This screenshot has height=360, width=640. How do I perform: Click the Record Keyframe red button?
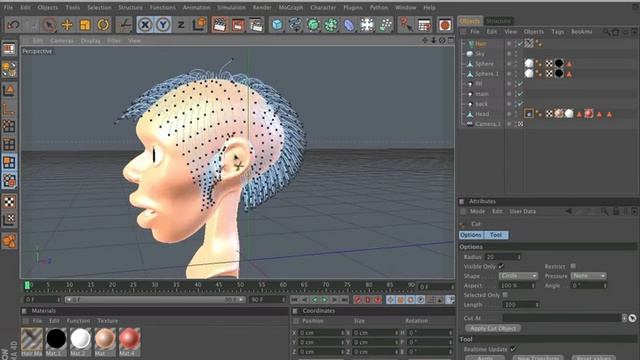tap(358, 300)
